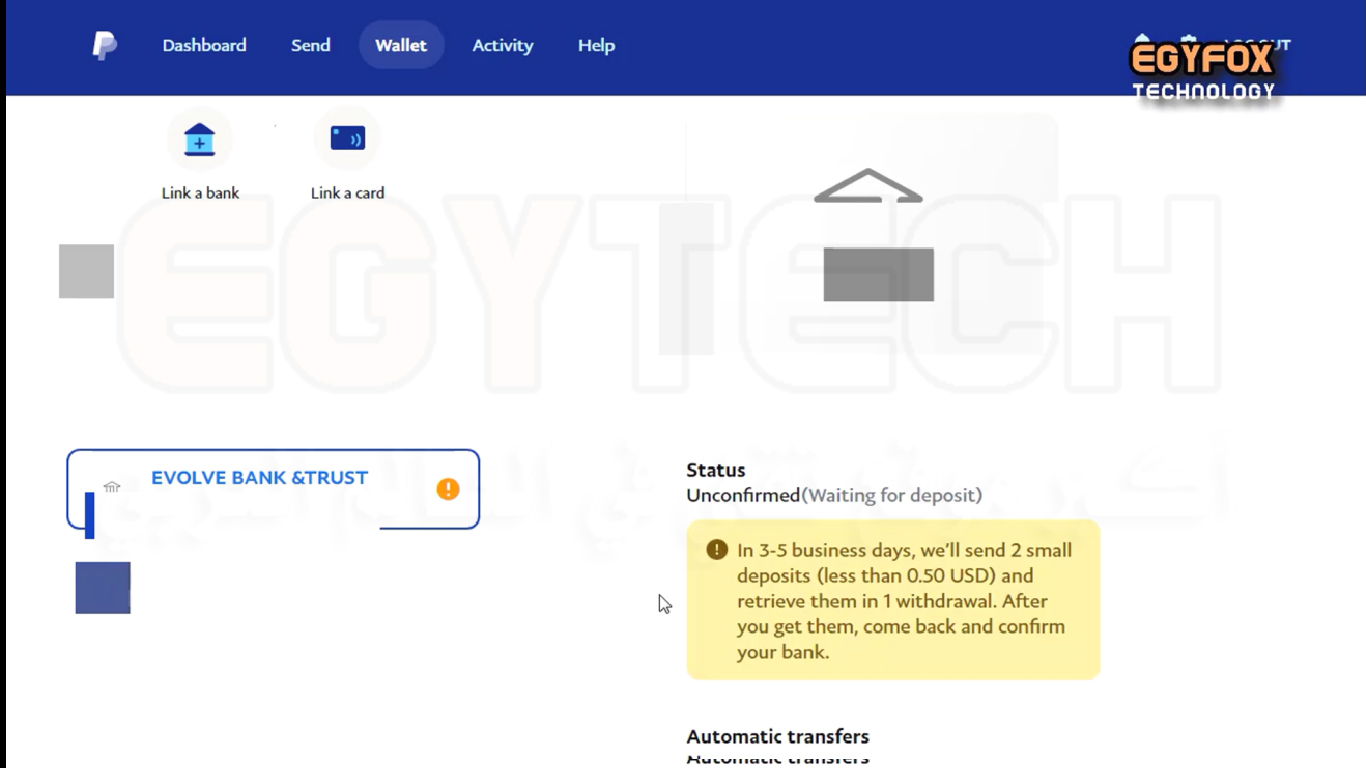
Task: Click the Status heading text
Action: point(716,470)
